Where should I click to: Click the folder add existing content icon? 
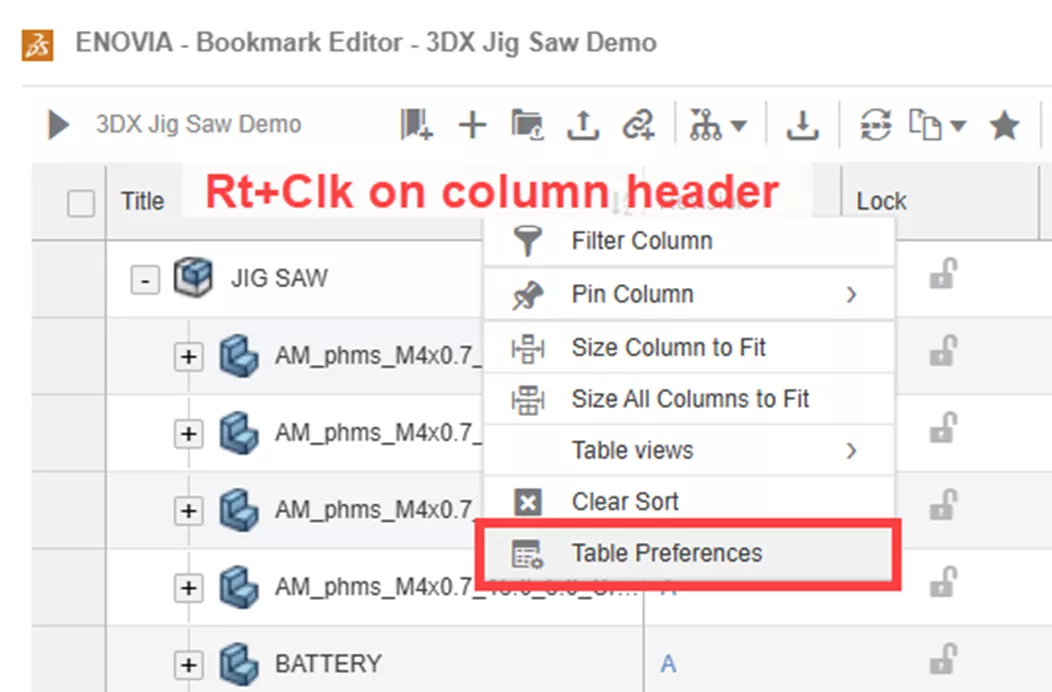(527, 124)
